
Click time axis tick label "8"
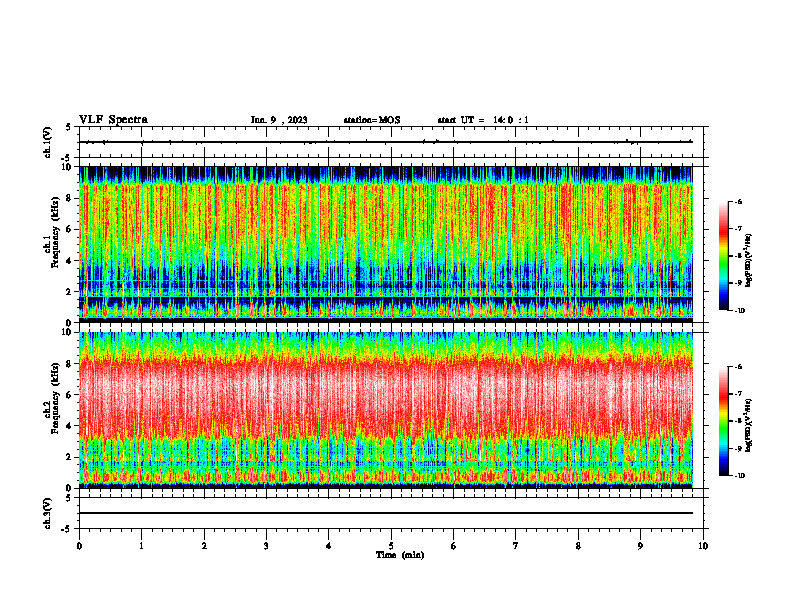(x=578, y=546)
